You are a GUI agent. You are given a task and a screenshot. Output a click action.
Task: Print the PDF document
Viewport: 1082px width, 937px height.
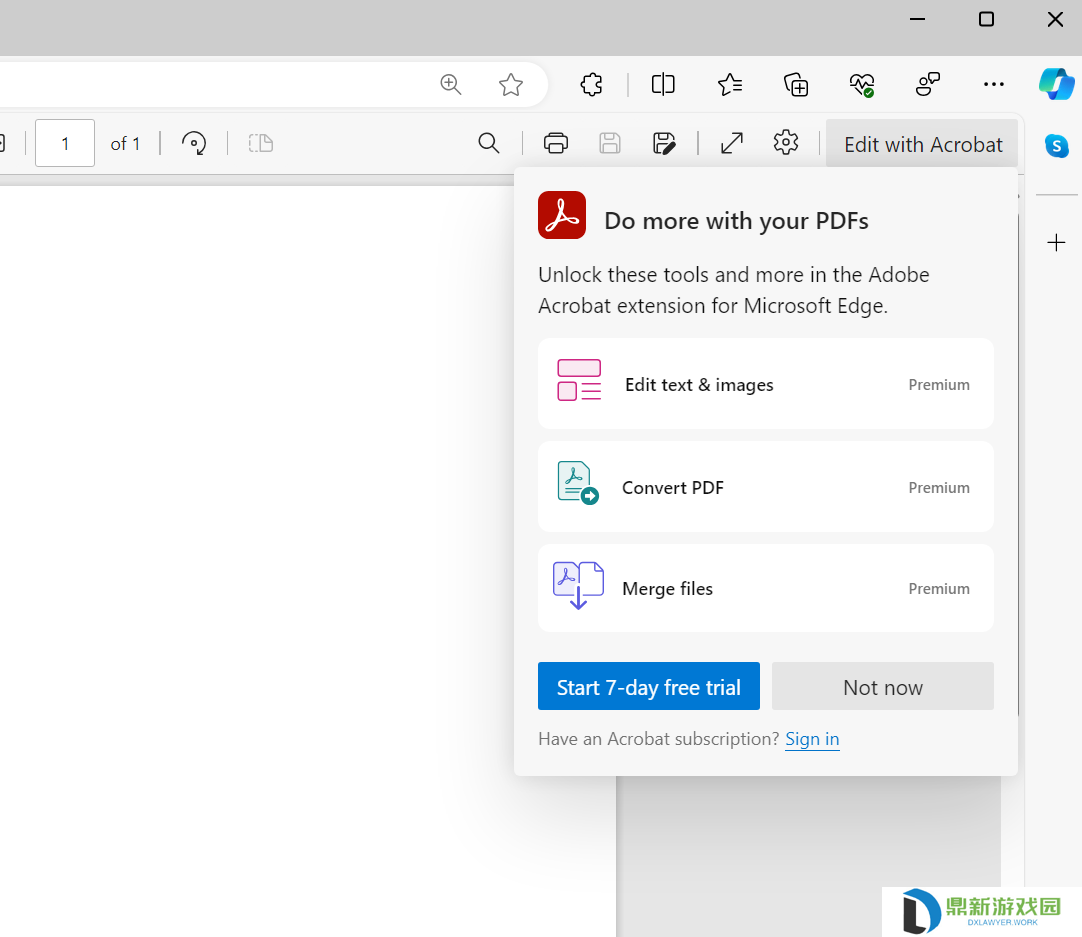point(555,143)
